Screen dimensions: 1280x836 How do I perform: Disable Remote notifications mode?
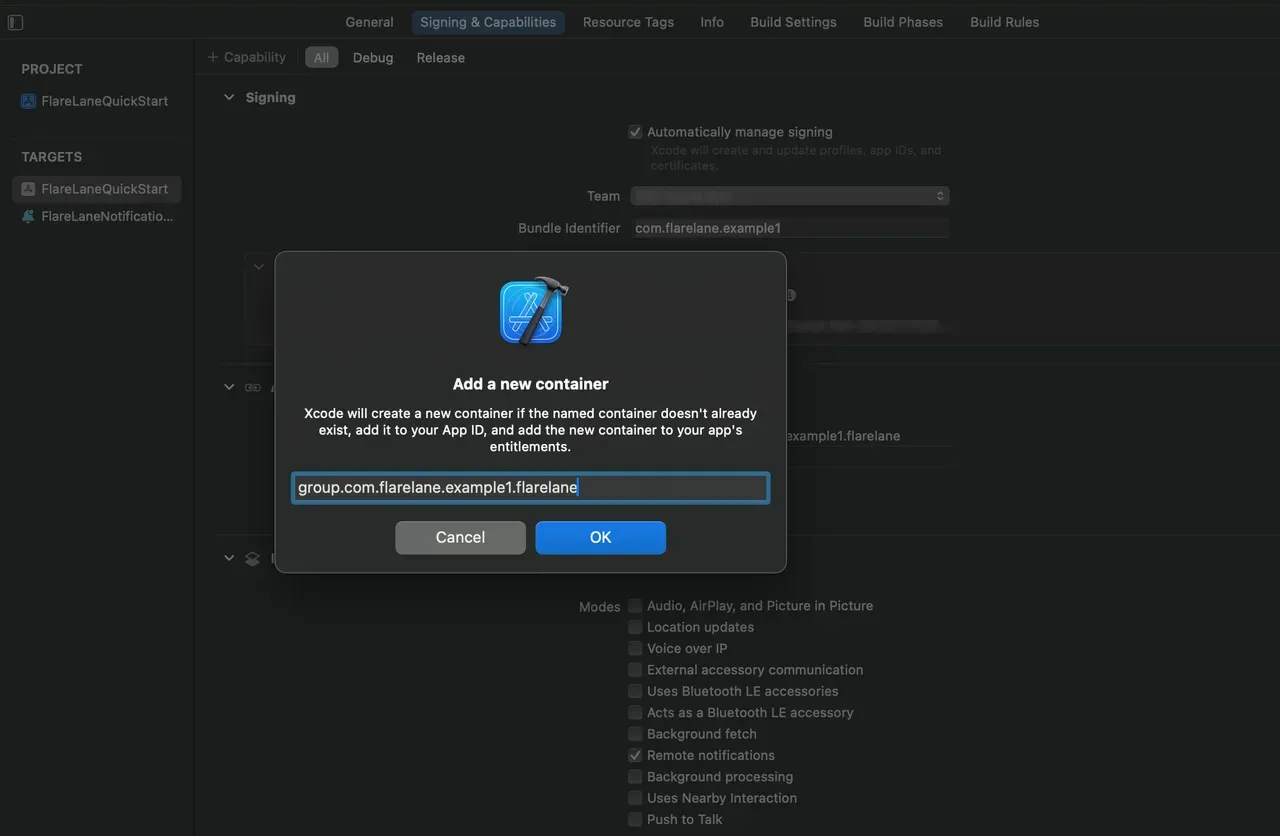coord(635,755)
